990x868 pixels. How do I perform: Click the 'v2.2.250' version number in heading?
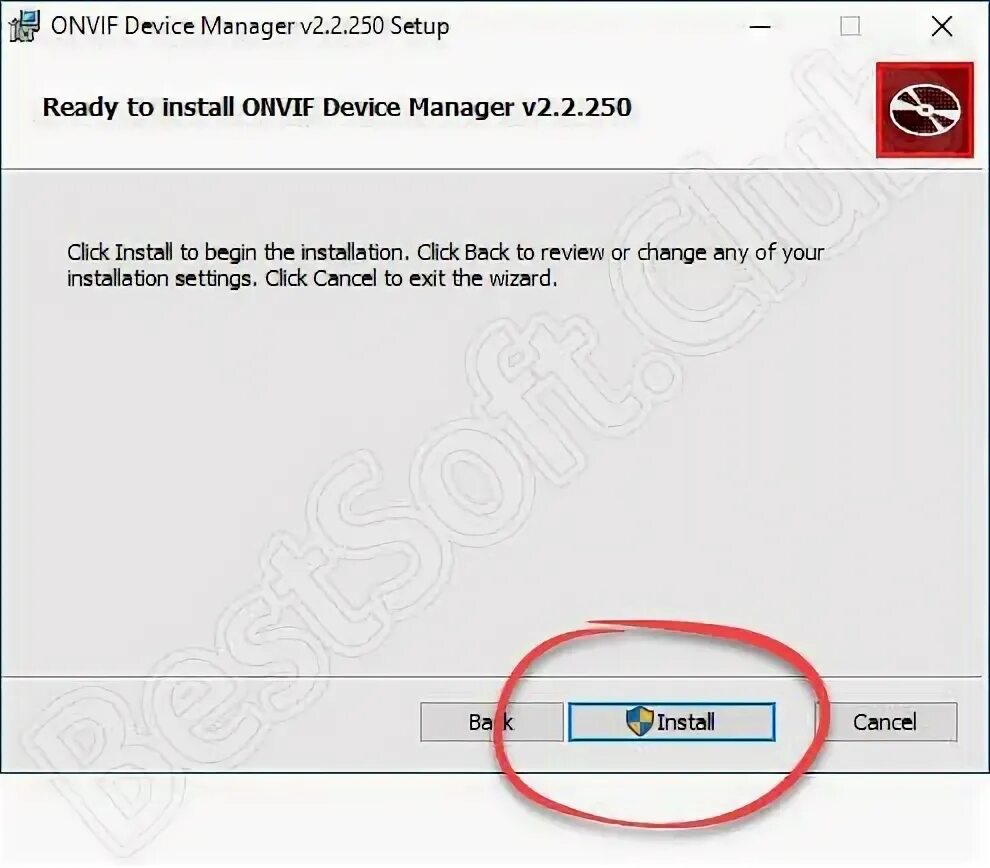coord(576,107)
